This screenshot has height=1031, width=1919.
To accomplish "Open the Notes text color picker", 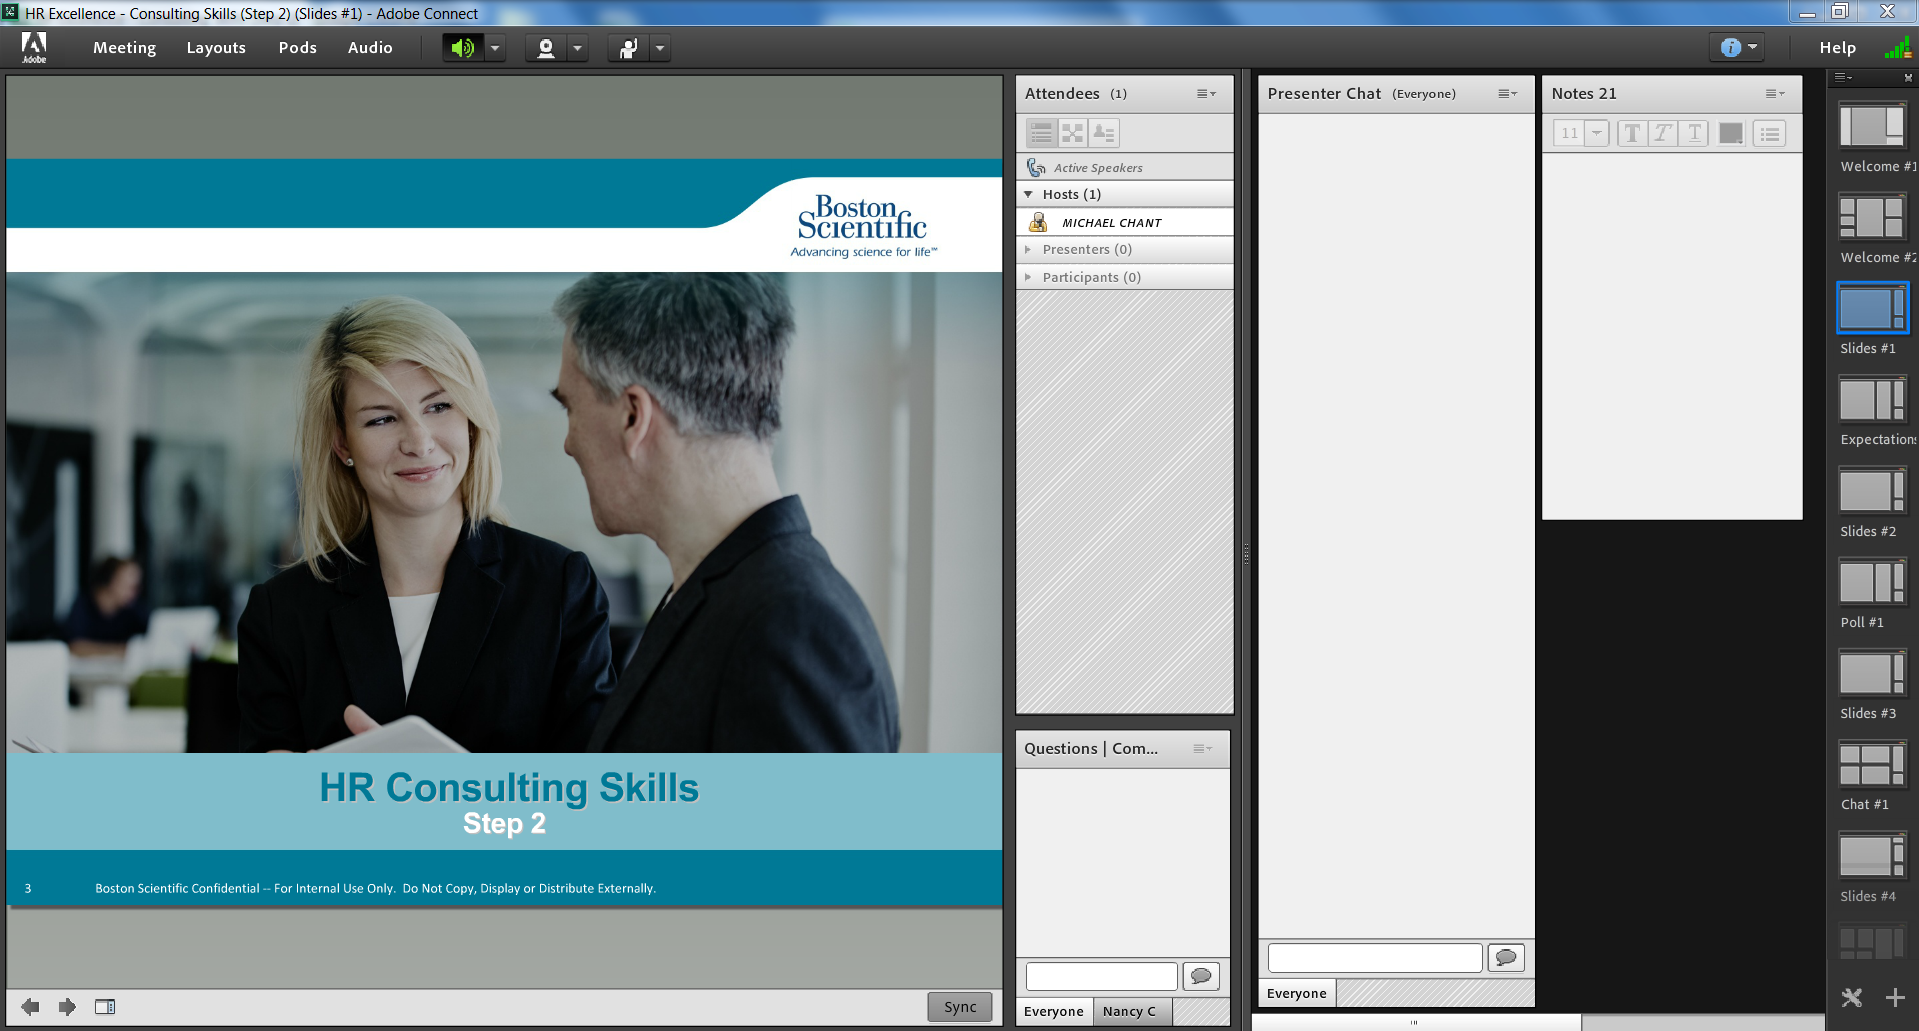I will 1730,132.
